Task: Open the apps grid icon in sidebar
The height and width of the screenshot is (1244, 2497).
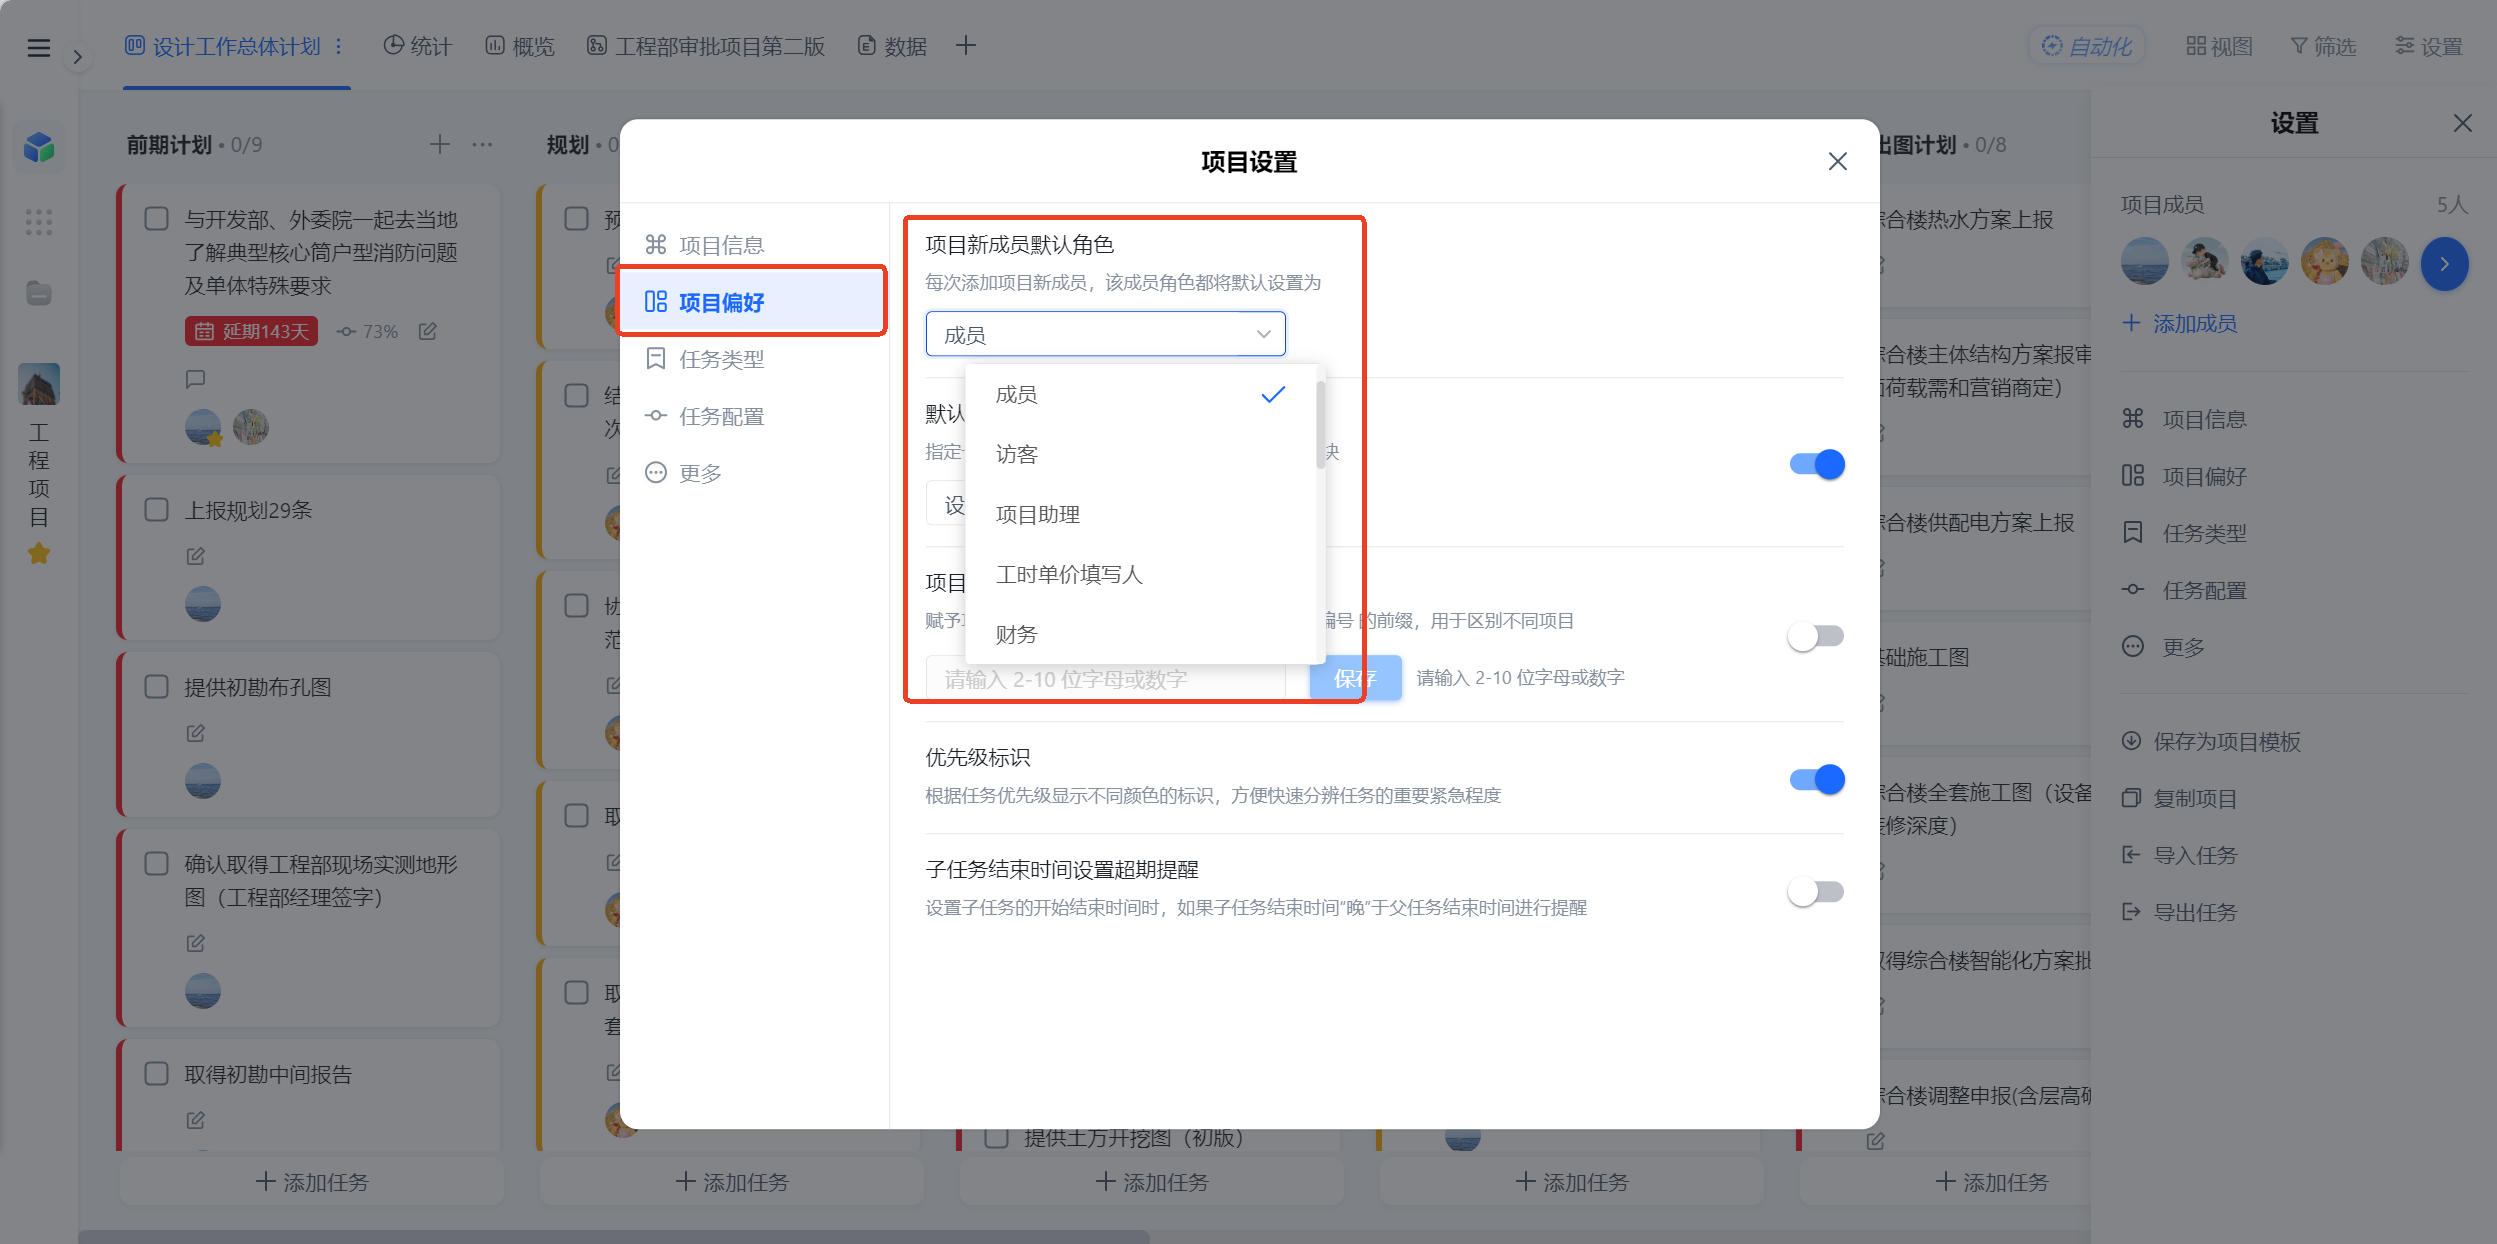Action: click(x=39, y=221)
